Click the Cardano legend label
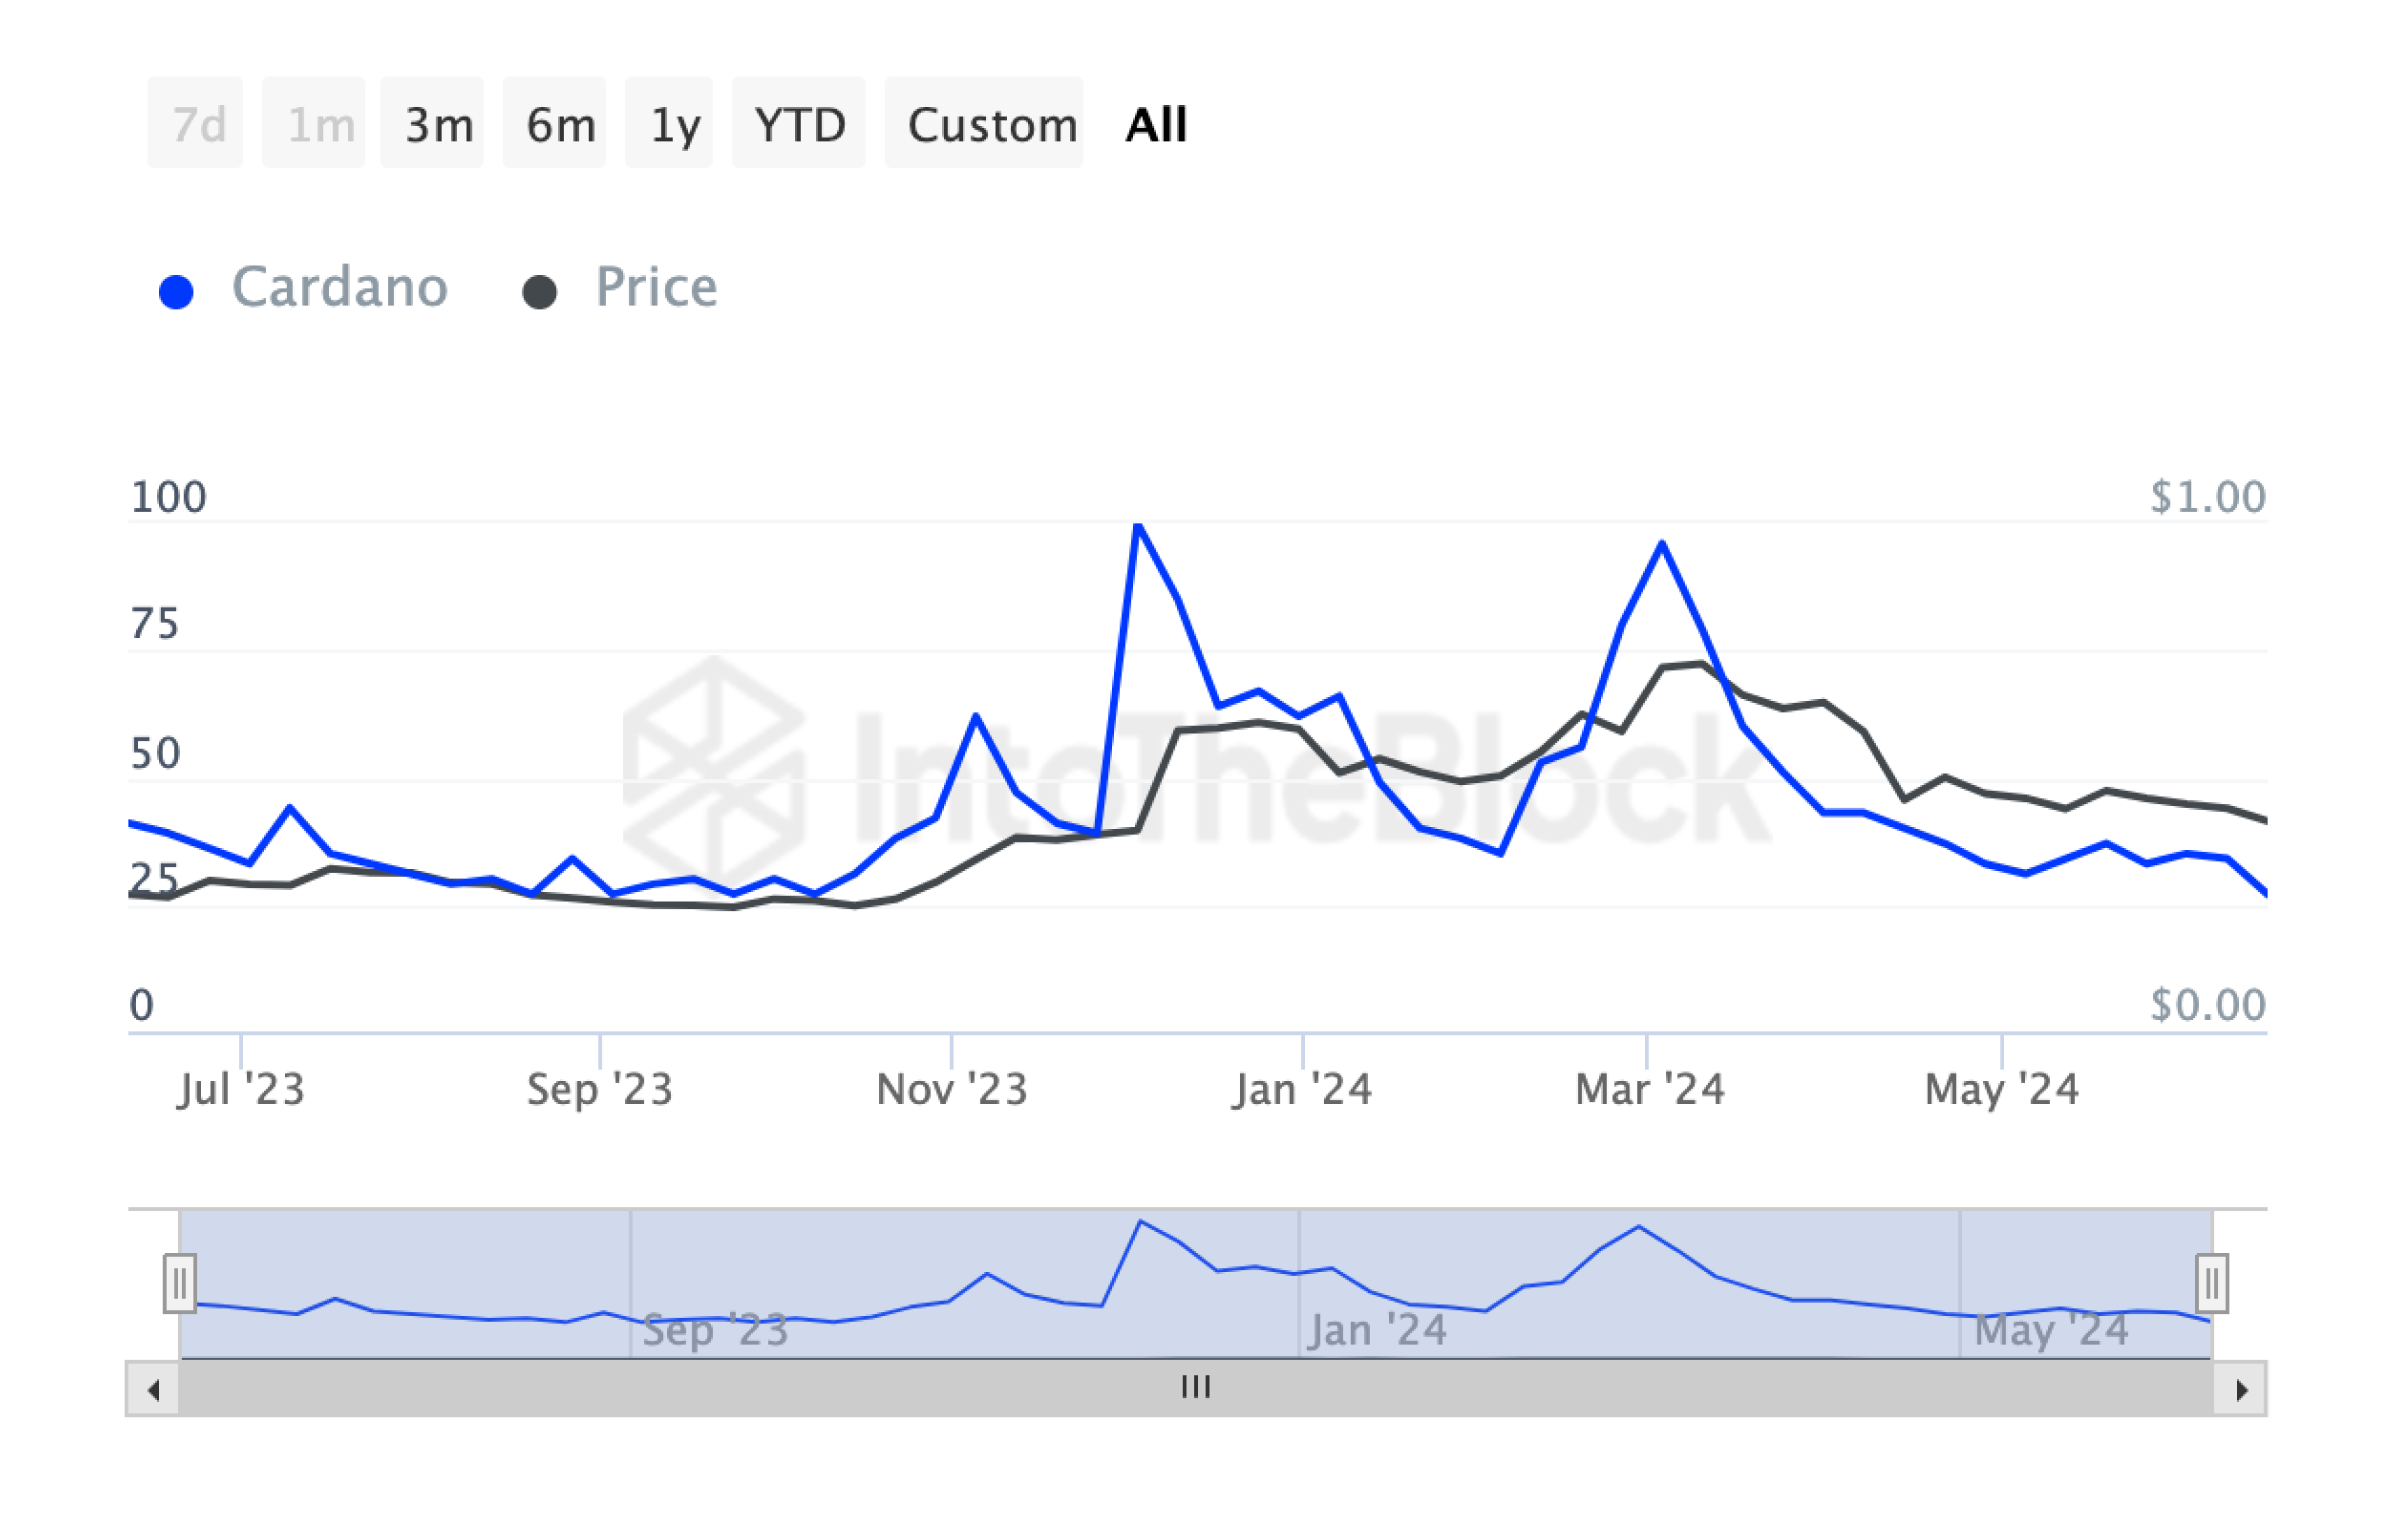The height and width of the screenshot is (1528, 2396). 340,288
